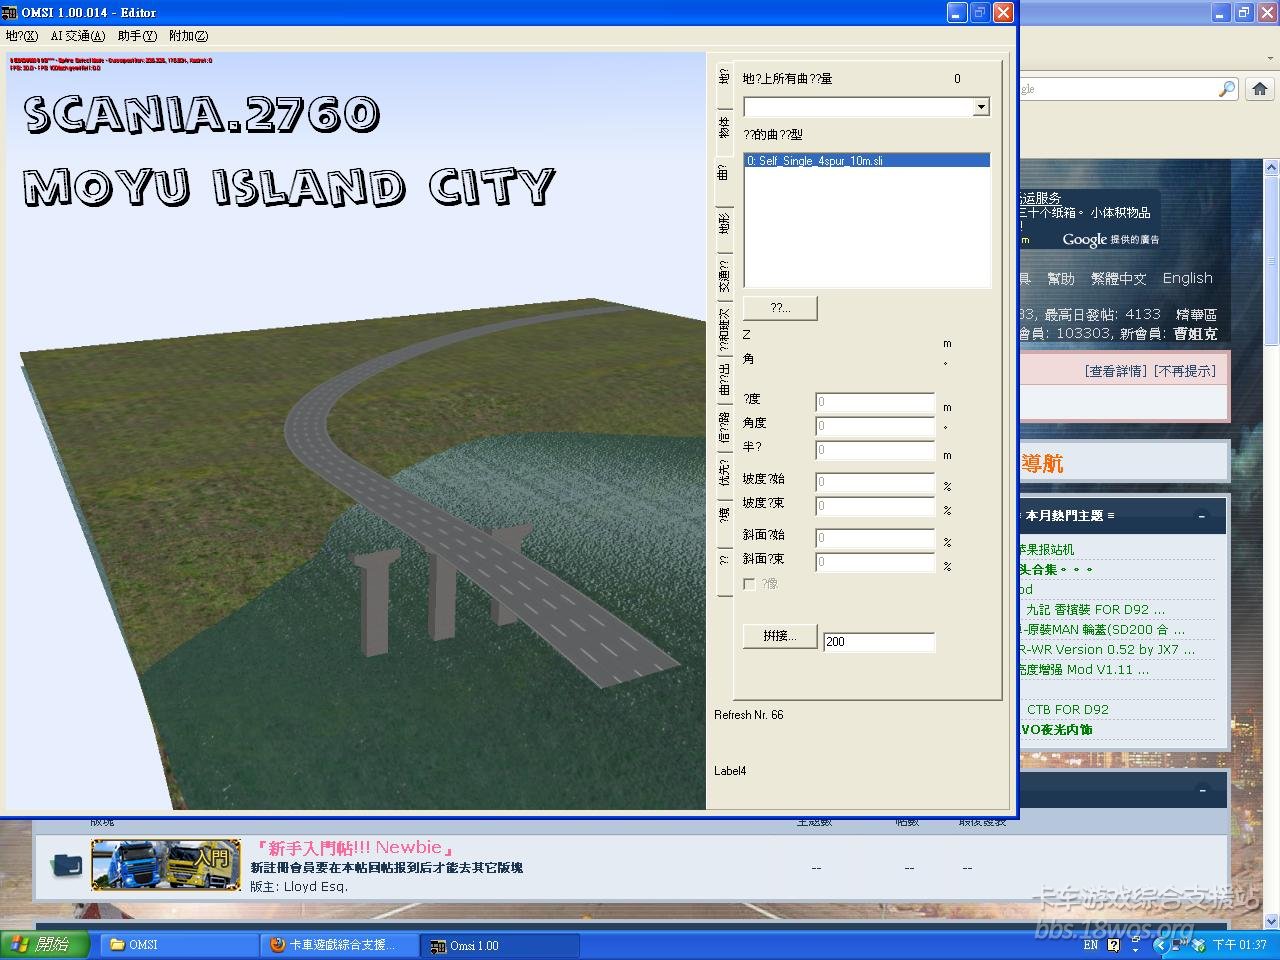This screenshot has height=960, width=1280.
Task: Open the forum folder icon beside Newbie board
Action: click(67, 864)
